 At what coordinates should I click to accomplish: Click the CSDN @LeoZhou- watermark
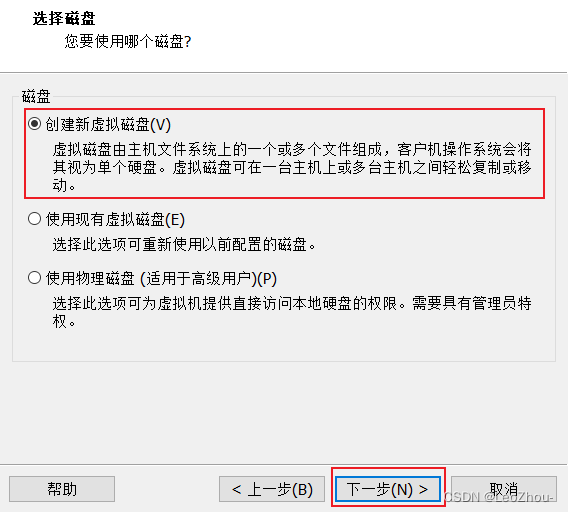tap(499, 497)
